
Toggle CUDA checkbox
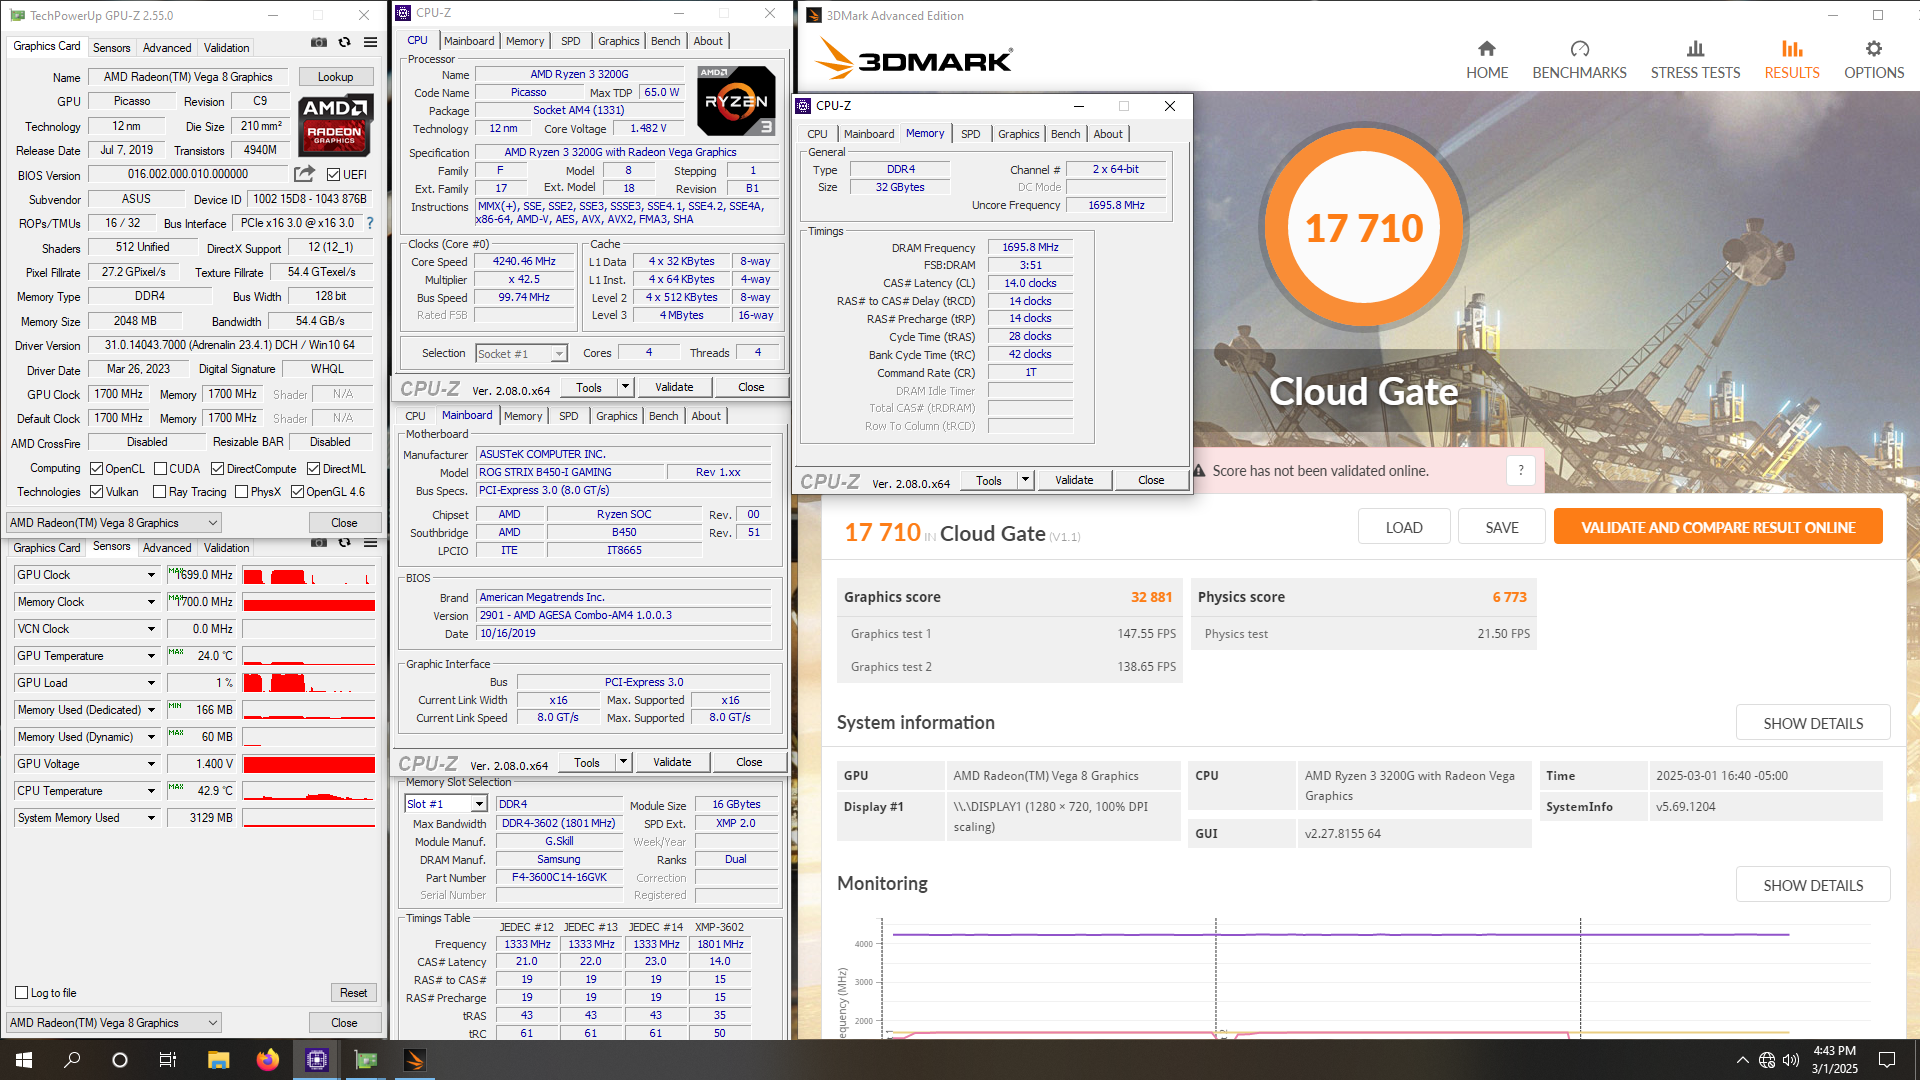[x=160, y=468]
